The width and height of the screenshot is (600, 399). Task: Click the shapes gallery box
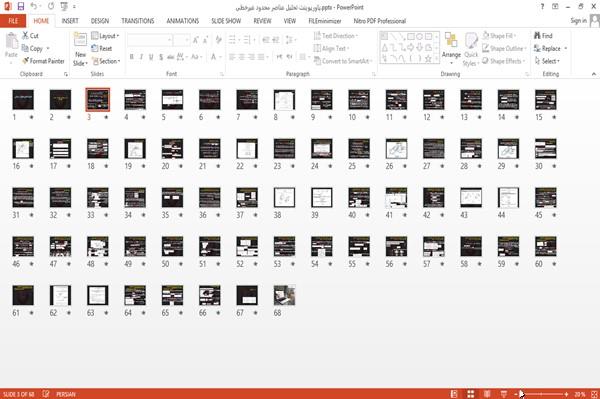(408, 47)
